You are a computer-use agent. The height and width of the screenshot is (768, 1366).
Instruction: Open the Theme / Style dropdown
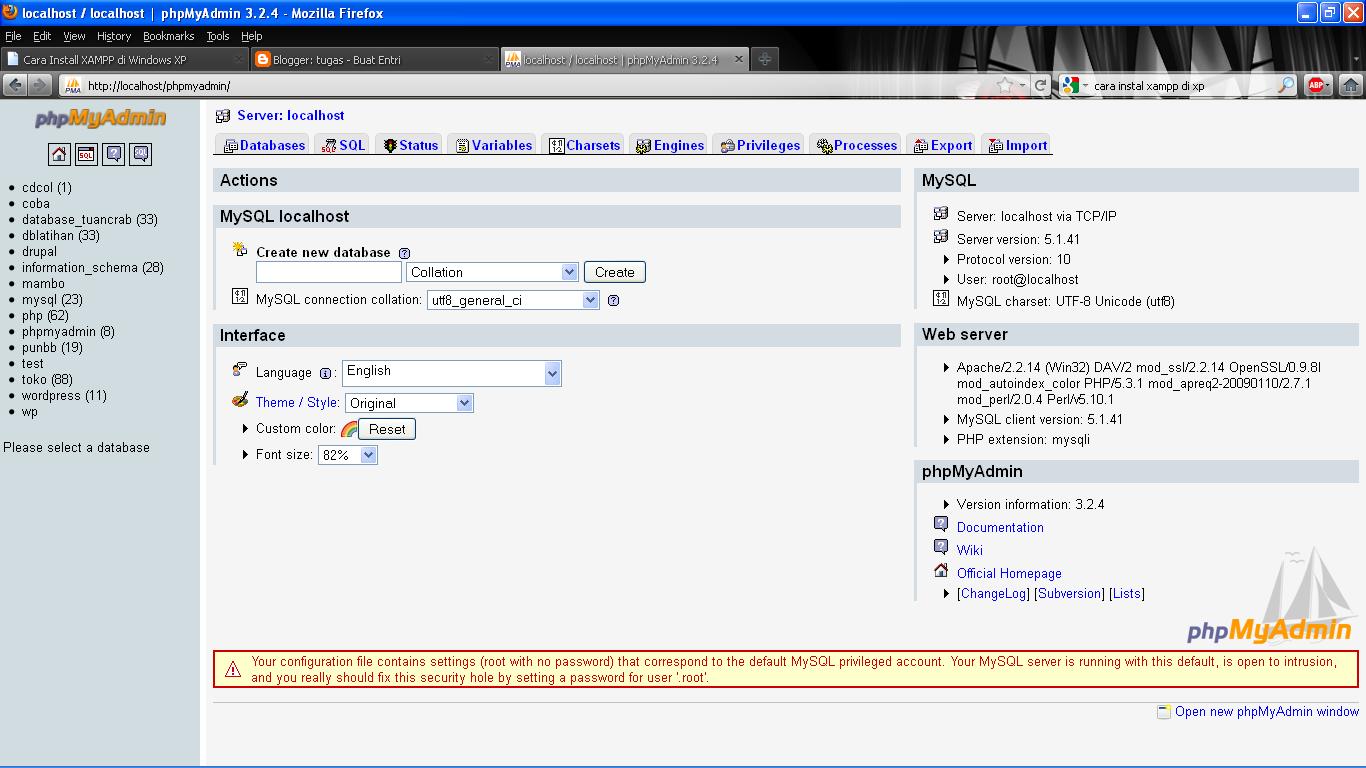click(x=409, y=402)
